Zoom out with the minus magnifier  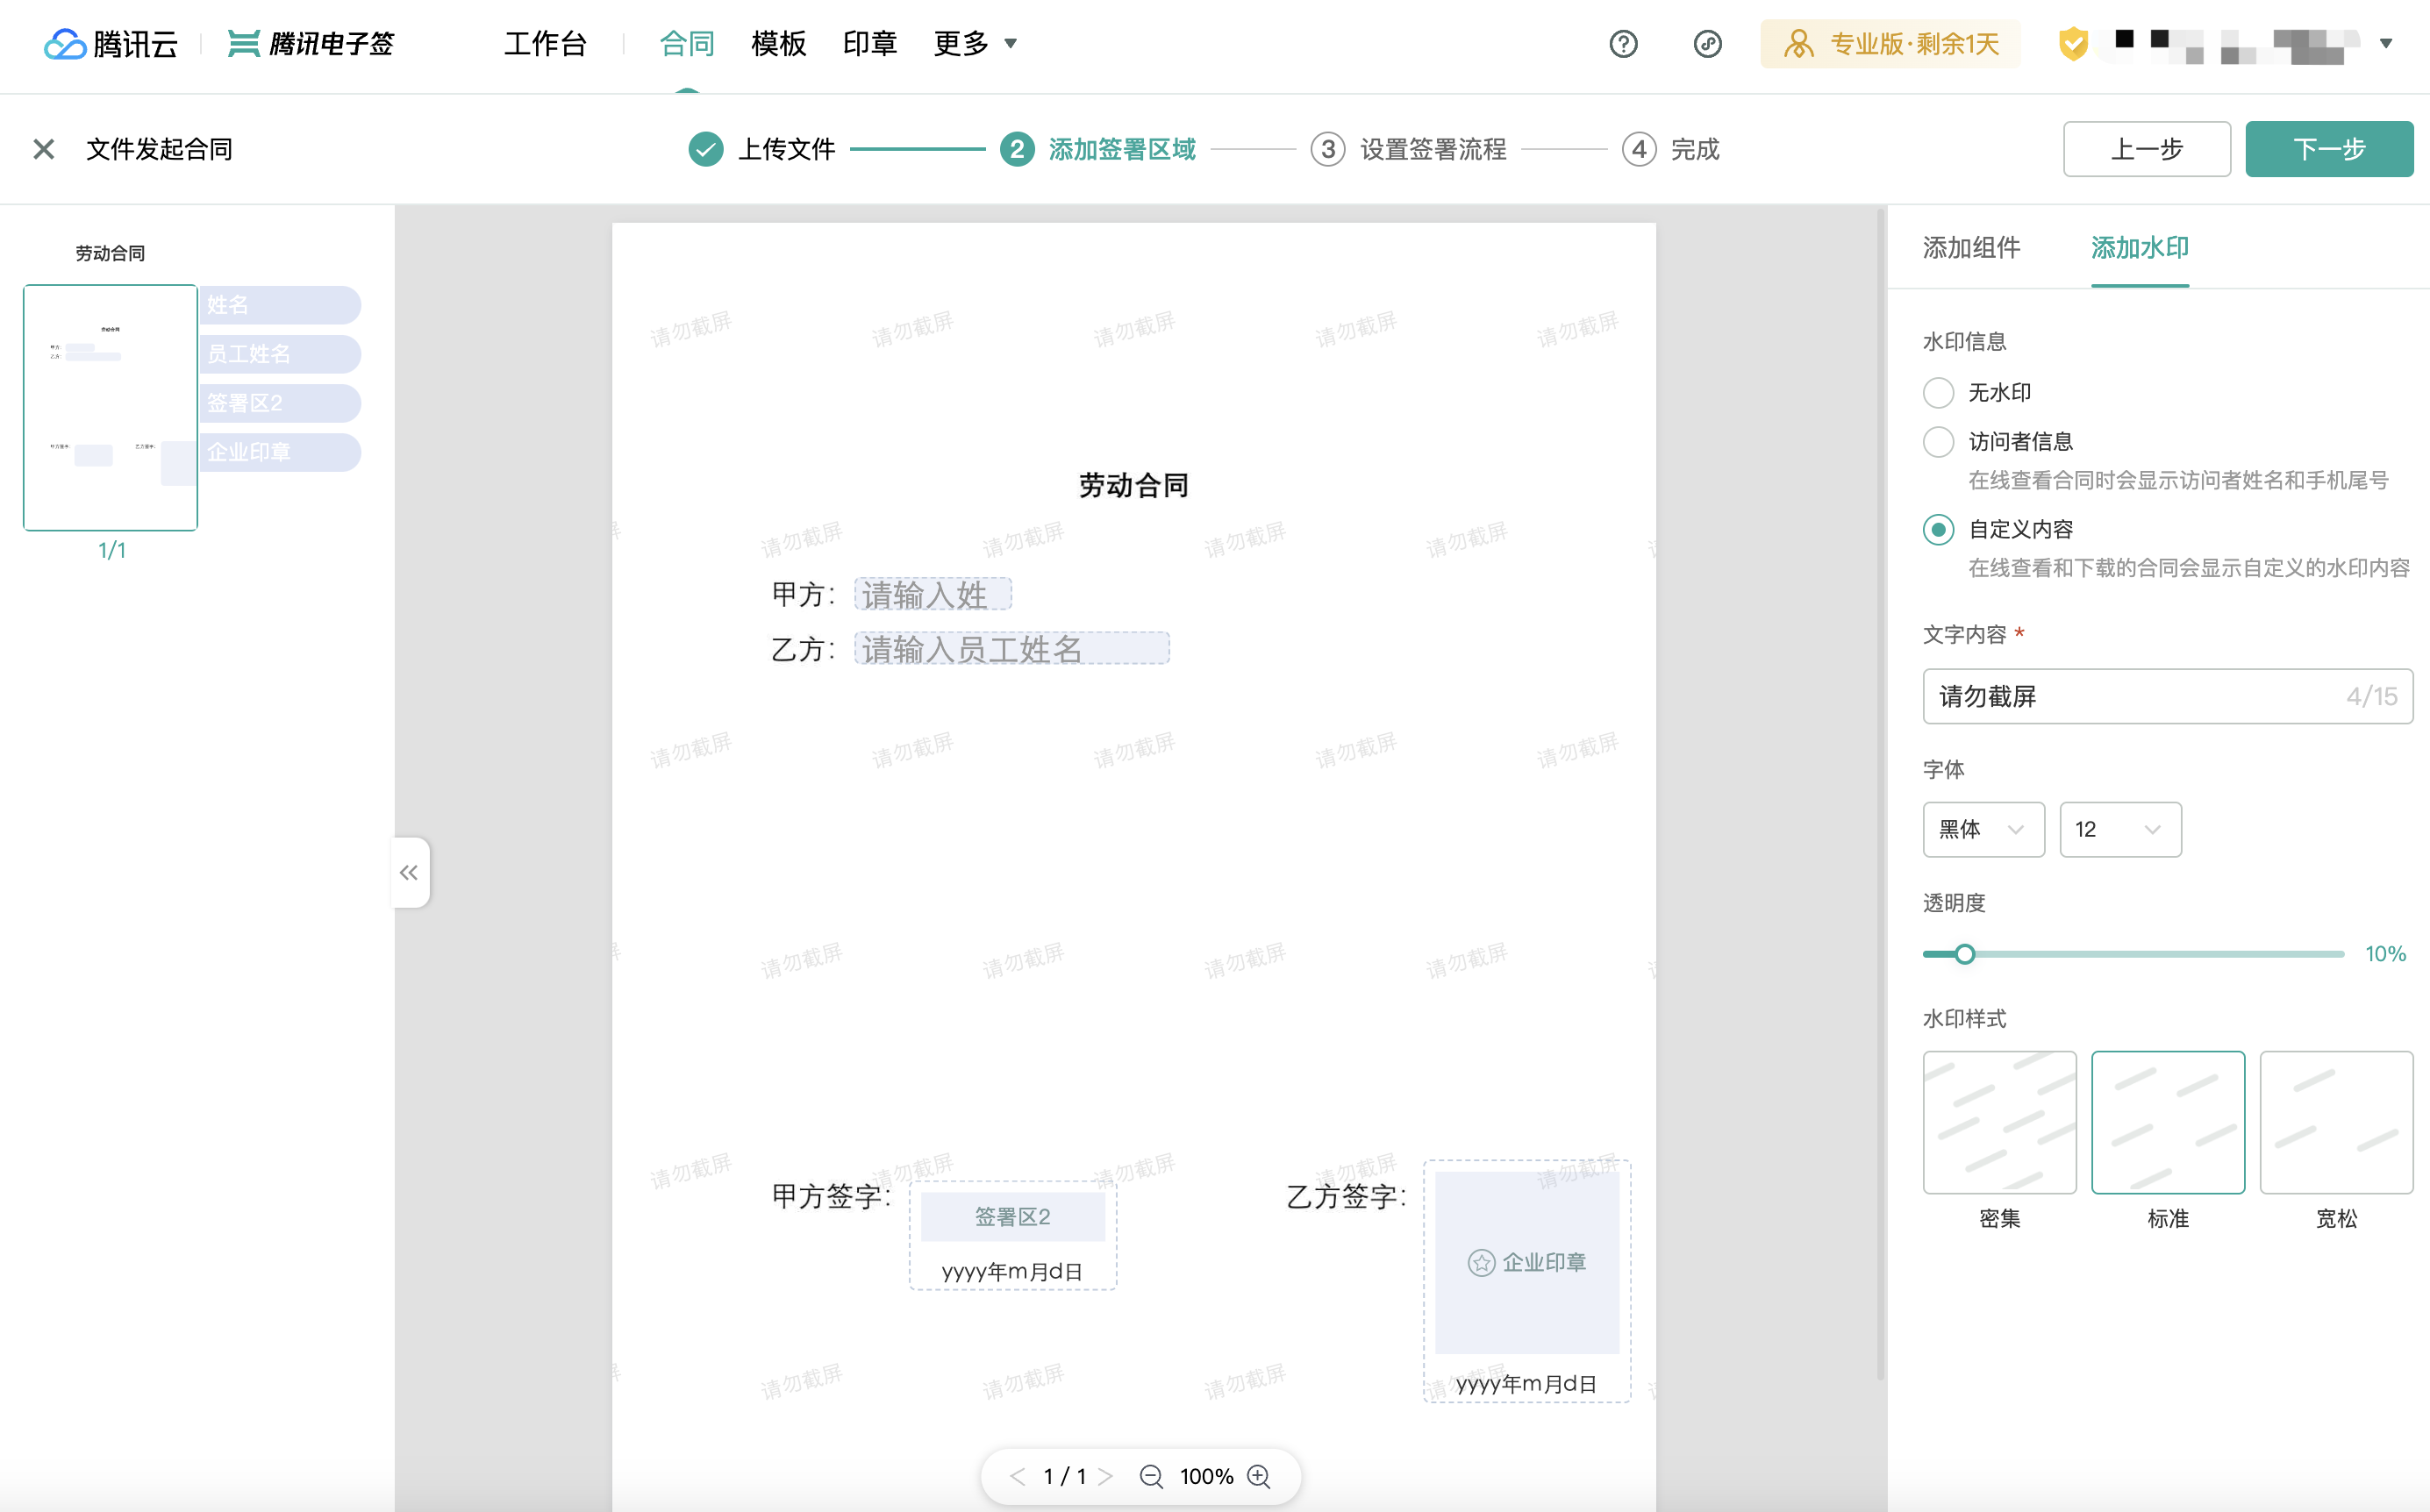pos(1151,1476)
